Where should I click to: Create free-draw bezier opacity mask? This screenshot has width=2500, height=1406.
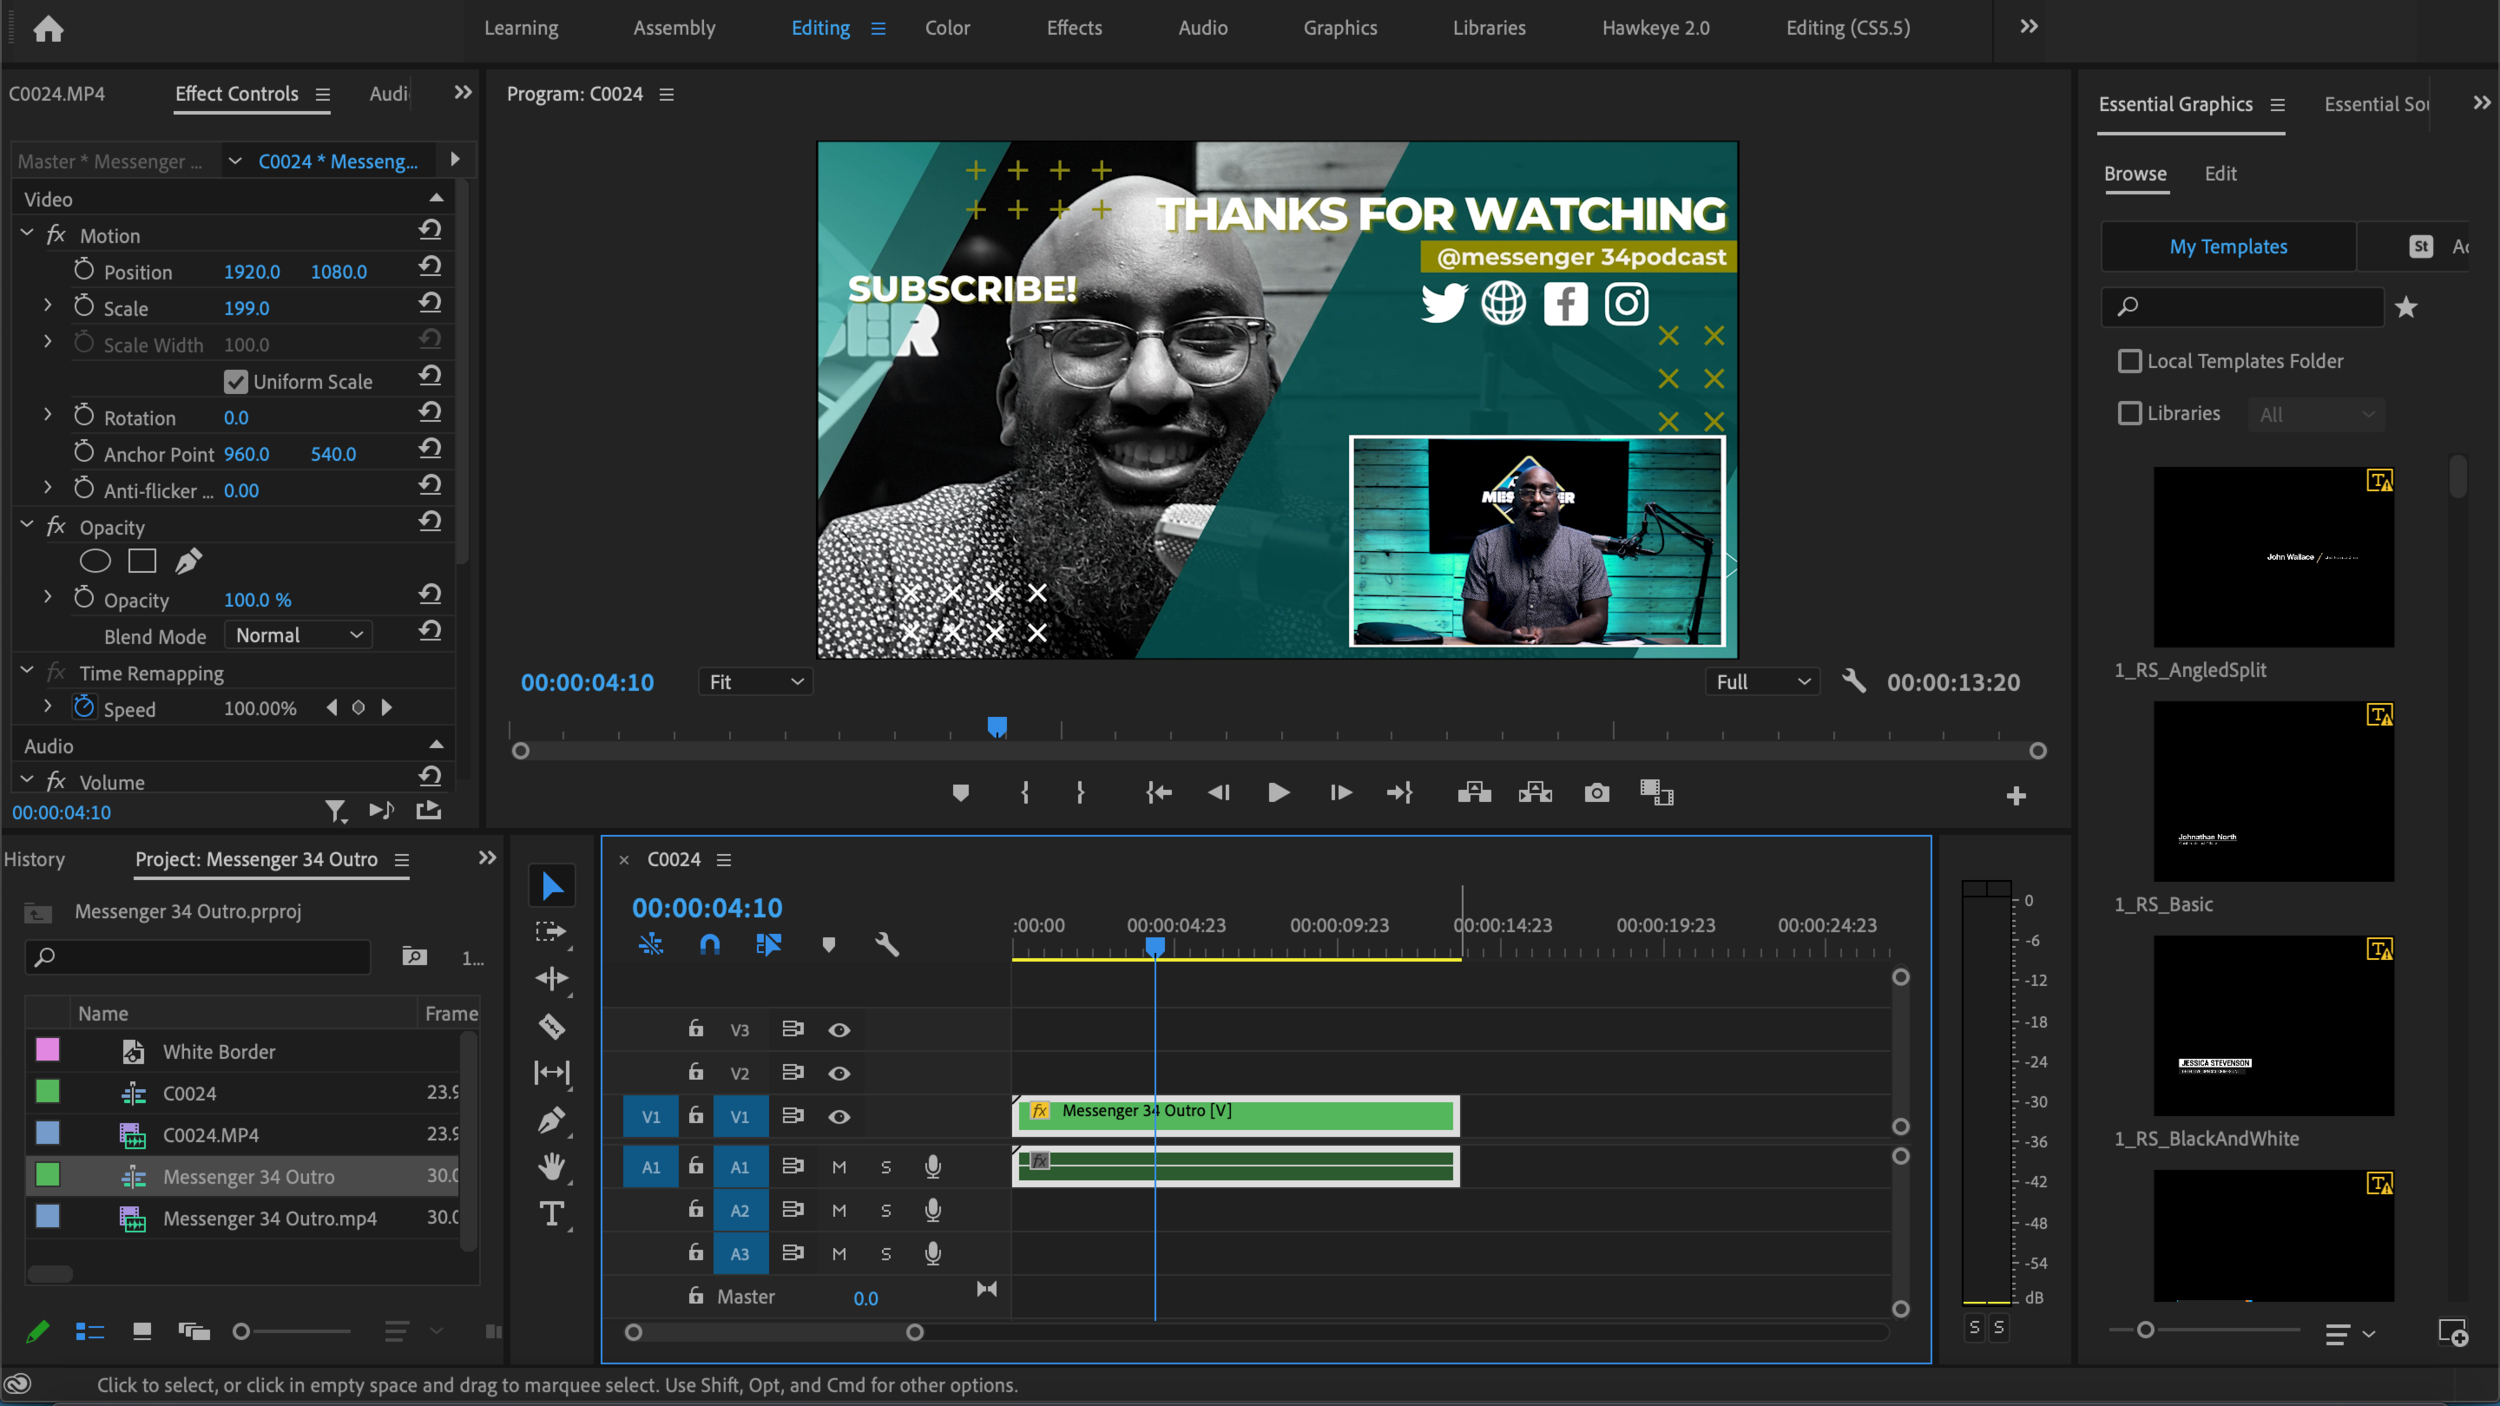pyautogui.click(x=188, y=561)
